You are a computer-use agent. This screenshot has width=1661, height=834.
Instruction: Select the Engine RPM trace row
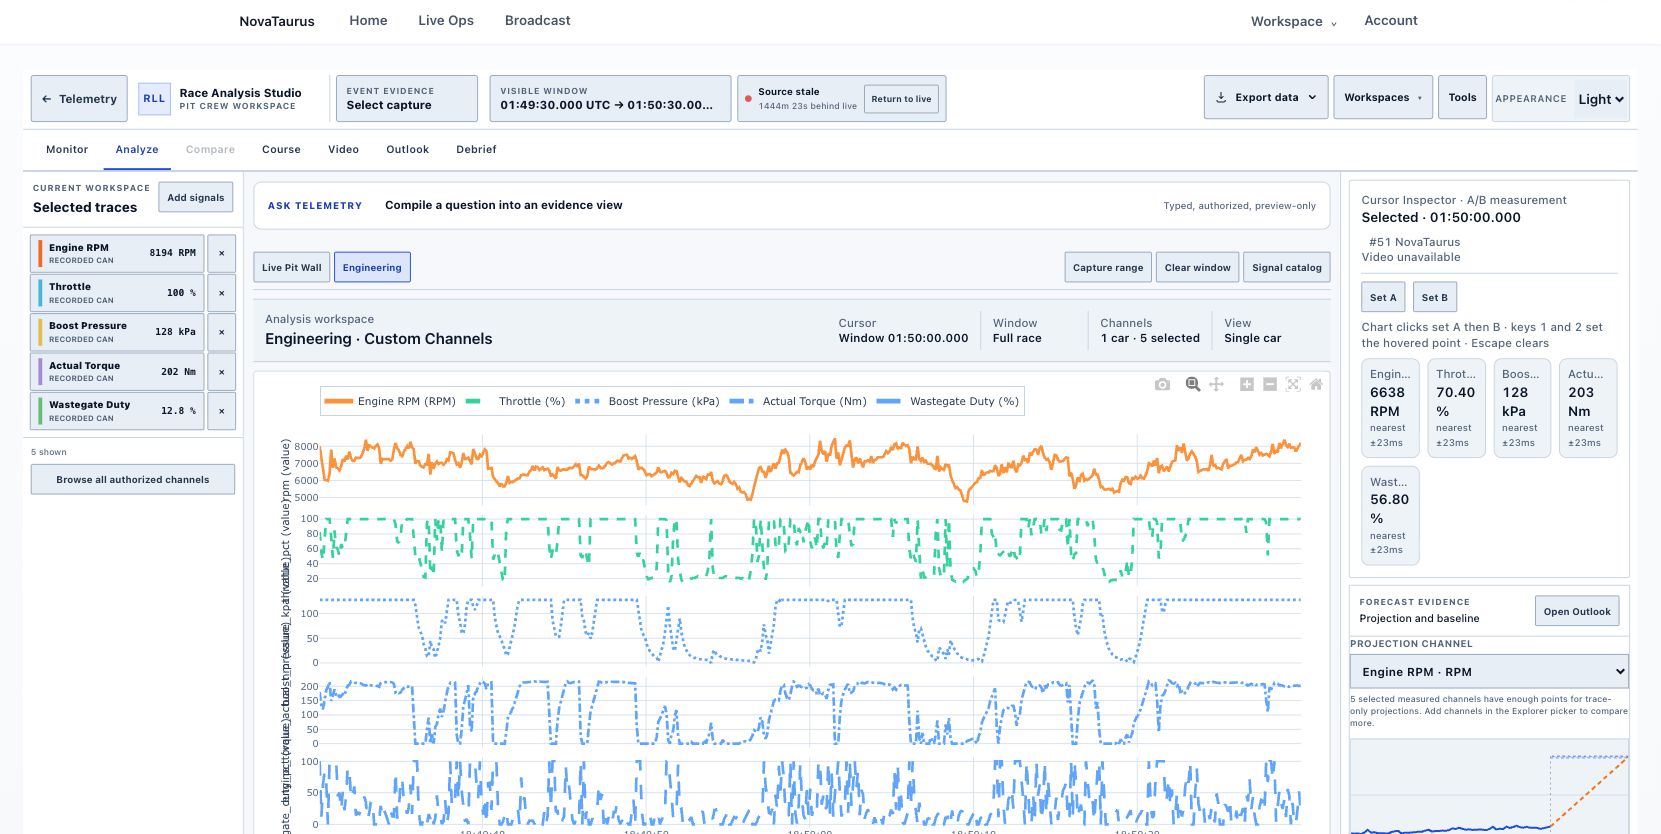118,253
